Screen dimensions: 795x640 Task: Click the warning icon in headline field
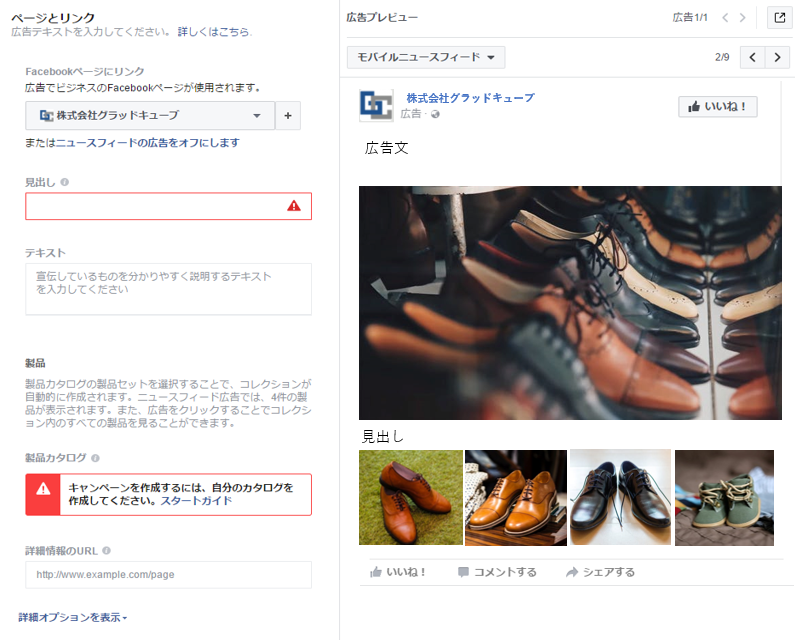pyautogui.click(x=294, y=206)
